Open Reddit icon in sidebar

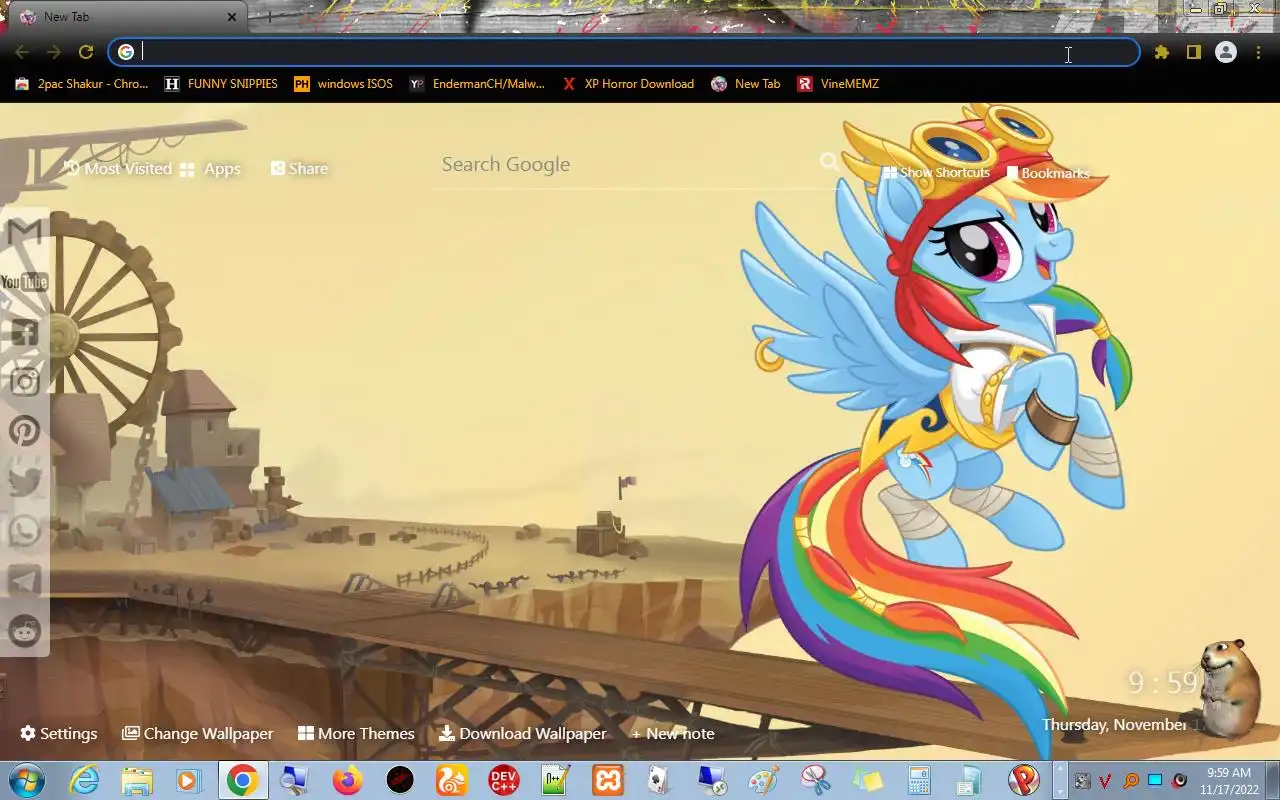24,630
